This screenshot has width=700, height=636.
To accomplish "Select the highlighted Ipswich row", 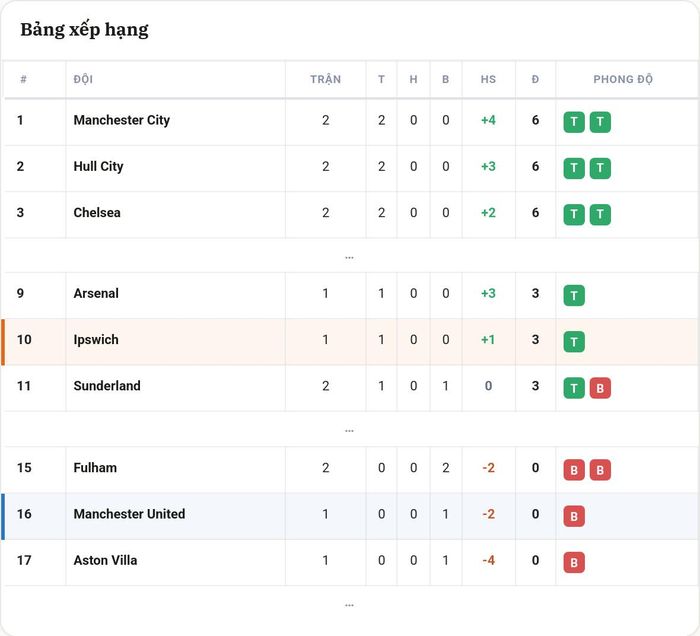I will 350,342.
